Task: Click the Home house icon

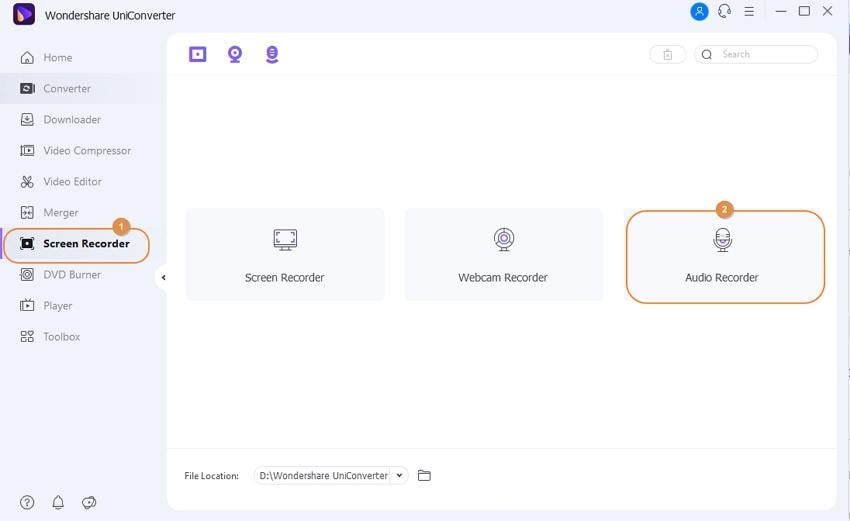Action: point(27,57)
